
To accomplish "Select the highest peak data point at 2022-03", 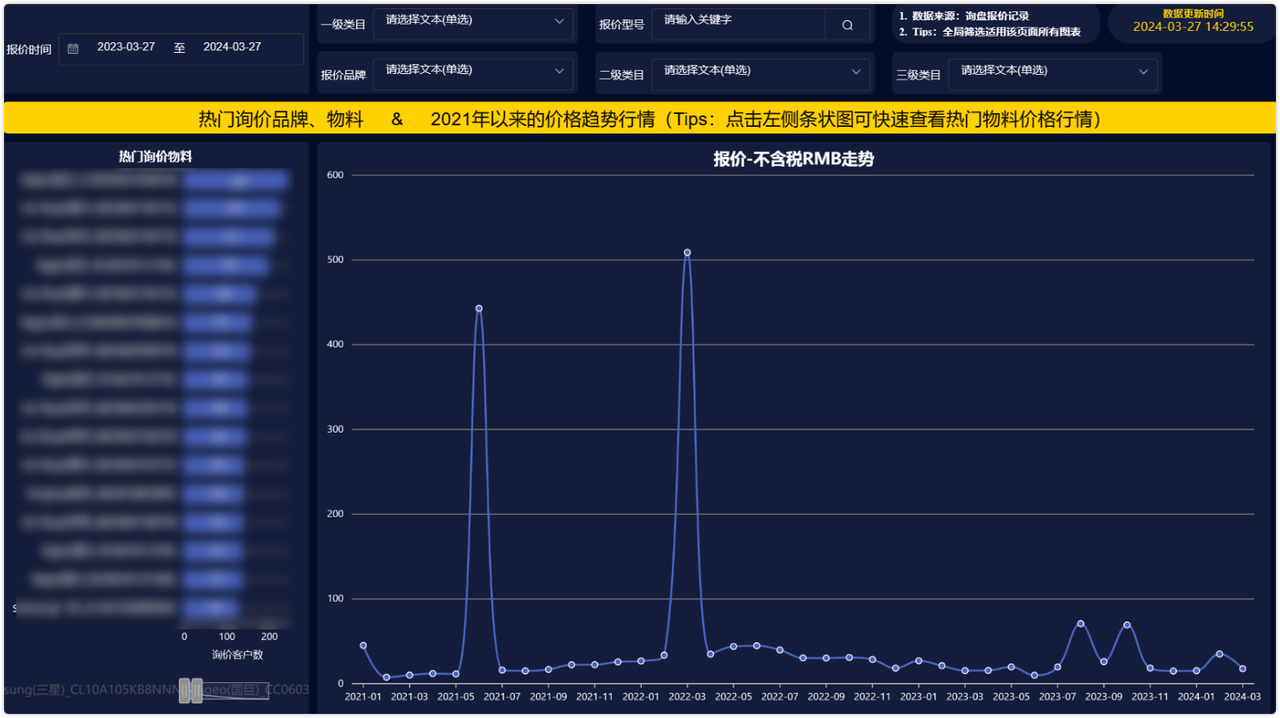I will [687, 252].
